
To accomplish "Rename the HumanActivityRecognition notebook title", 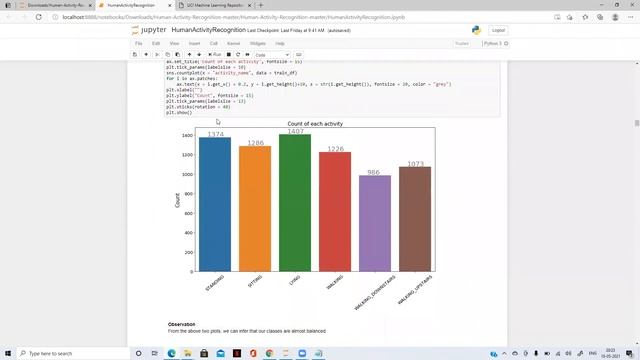I will point(209,30).
